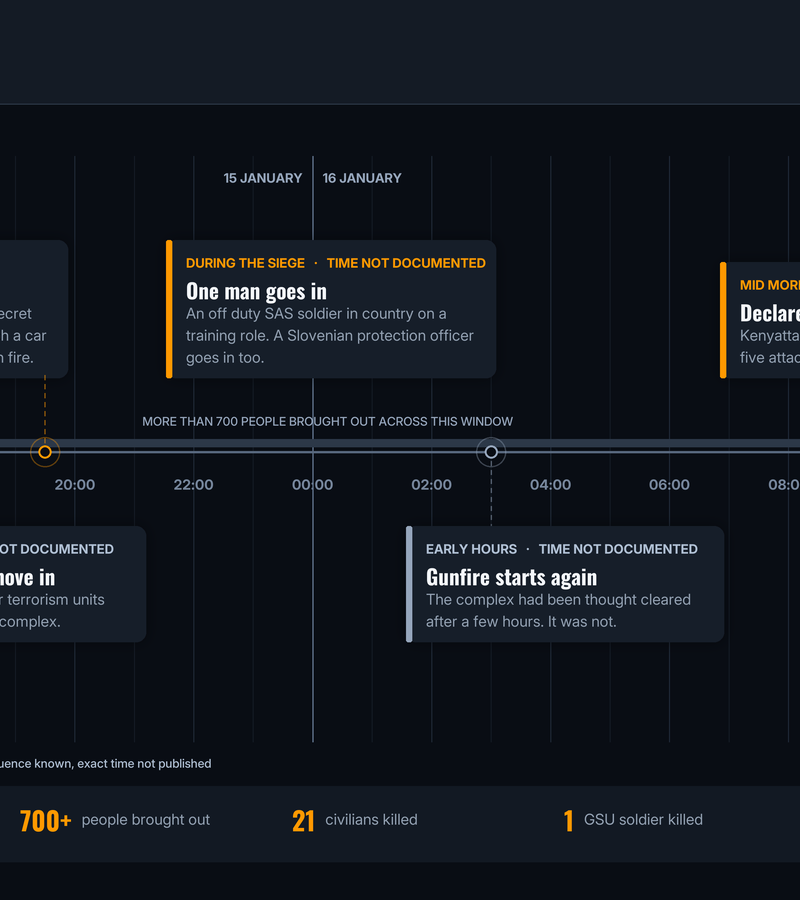Screen dimensions: 800x900
Task: Click the '15 JANUARY' date label
Action: click(263, 178)
